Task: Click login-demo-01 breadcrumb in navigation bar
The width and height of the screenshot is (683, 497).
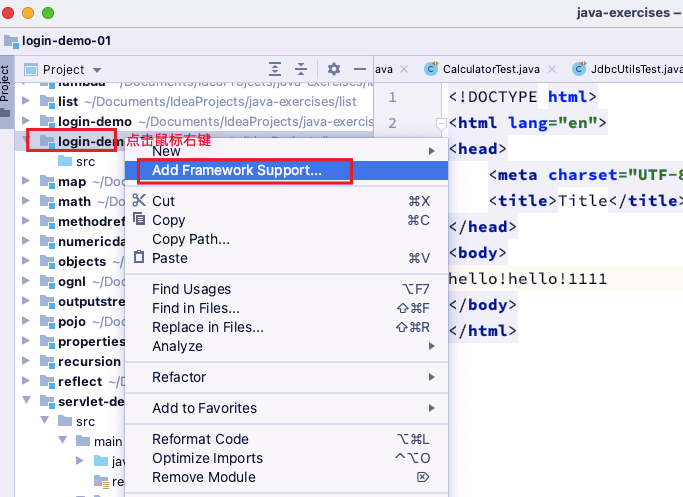Action: (x=66, y=41)
